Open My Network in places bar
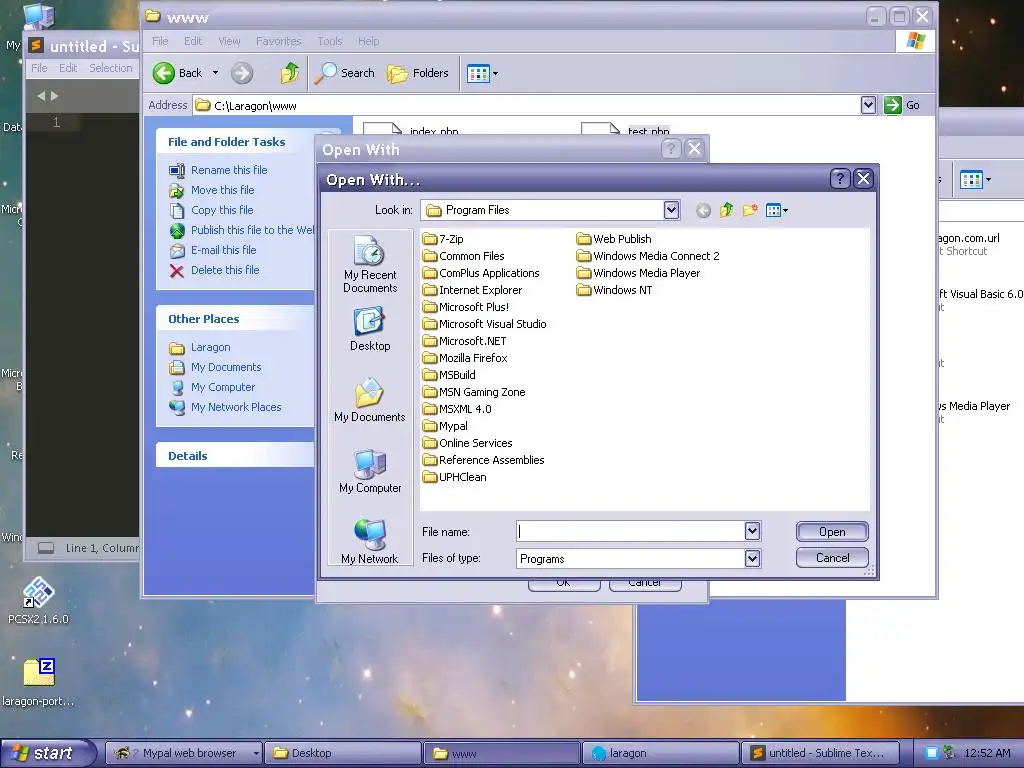 (370, 541)
